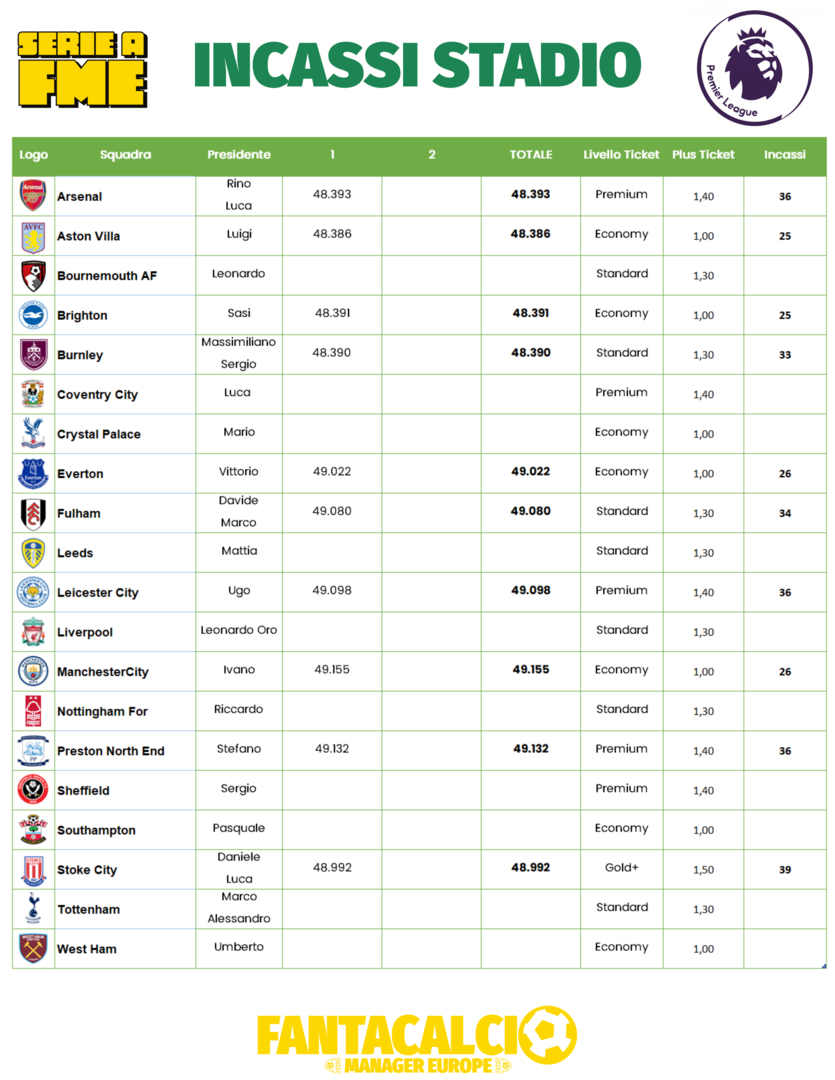Click the Arsenal club crest
This screenshot has width=835, height=1080.
point(34,195)
